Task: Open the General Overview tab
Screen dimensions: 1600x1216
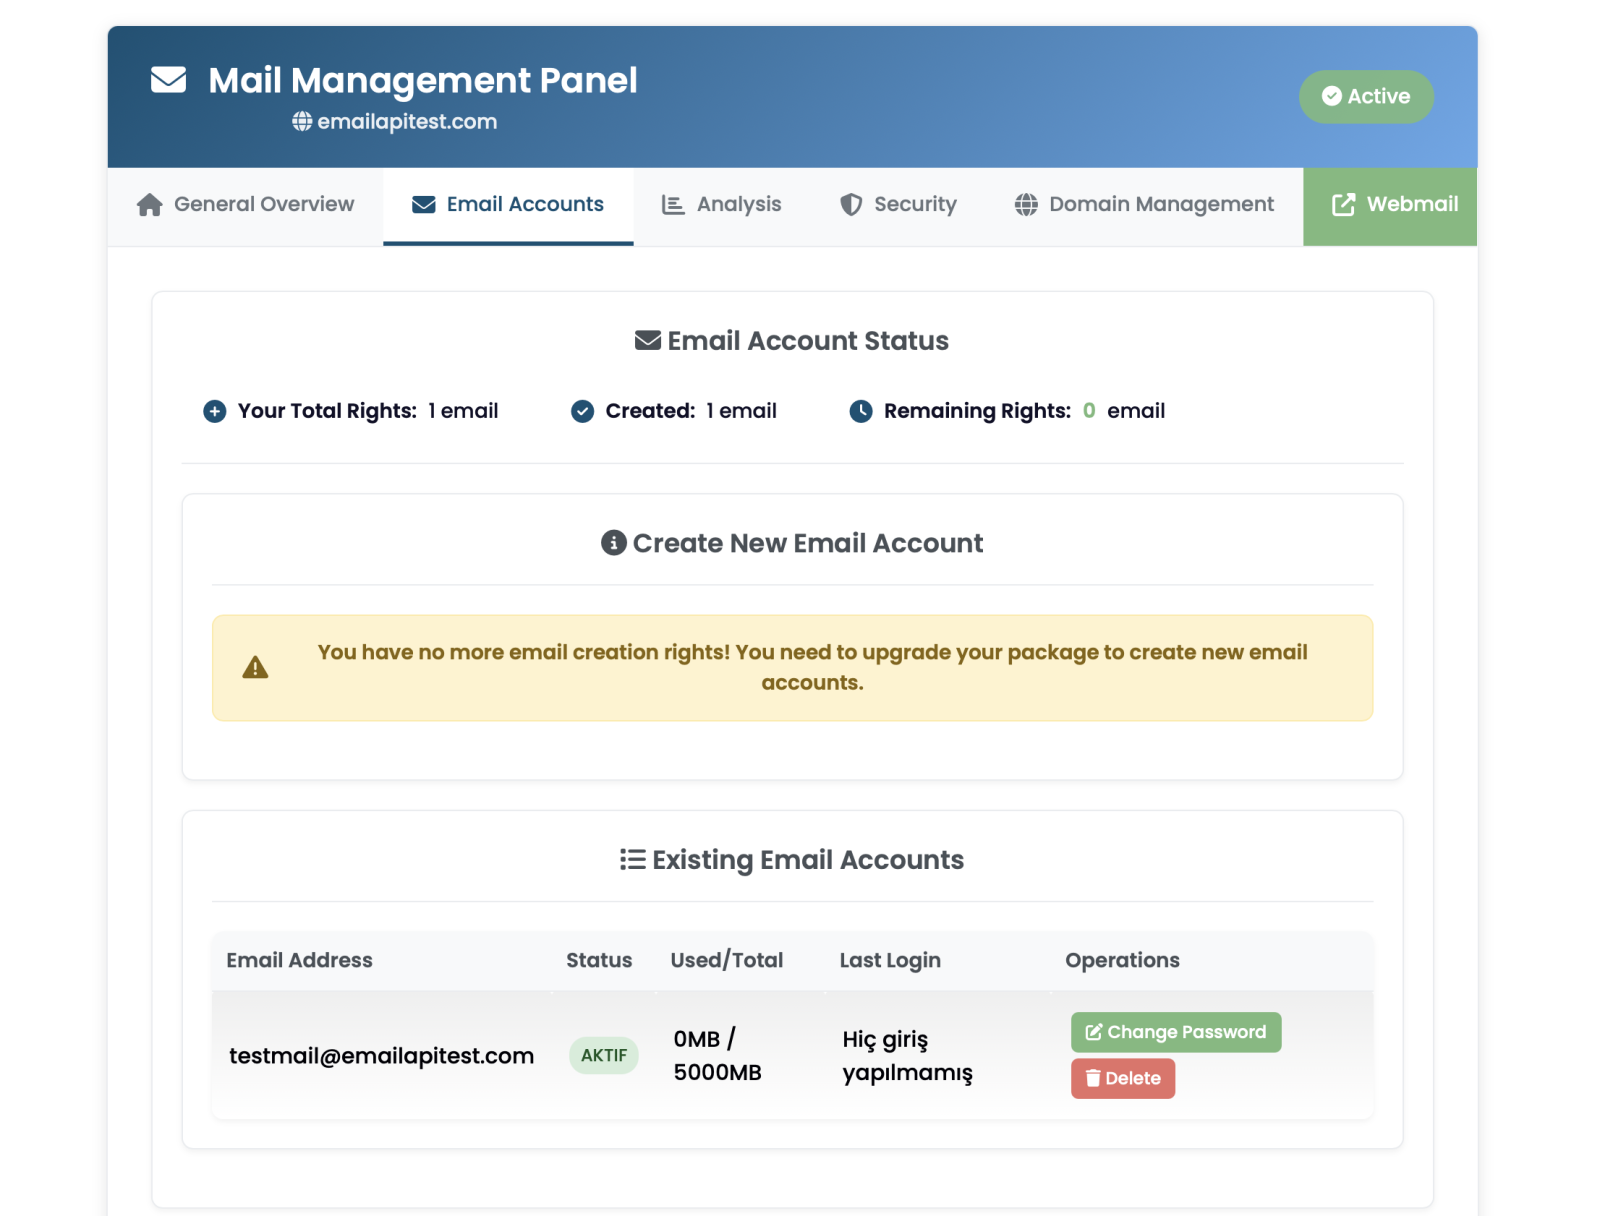Action: pos(245,205)
